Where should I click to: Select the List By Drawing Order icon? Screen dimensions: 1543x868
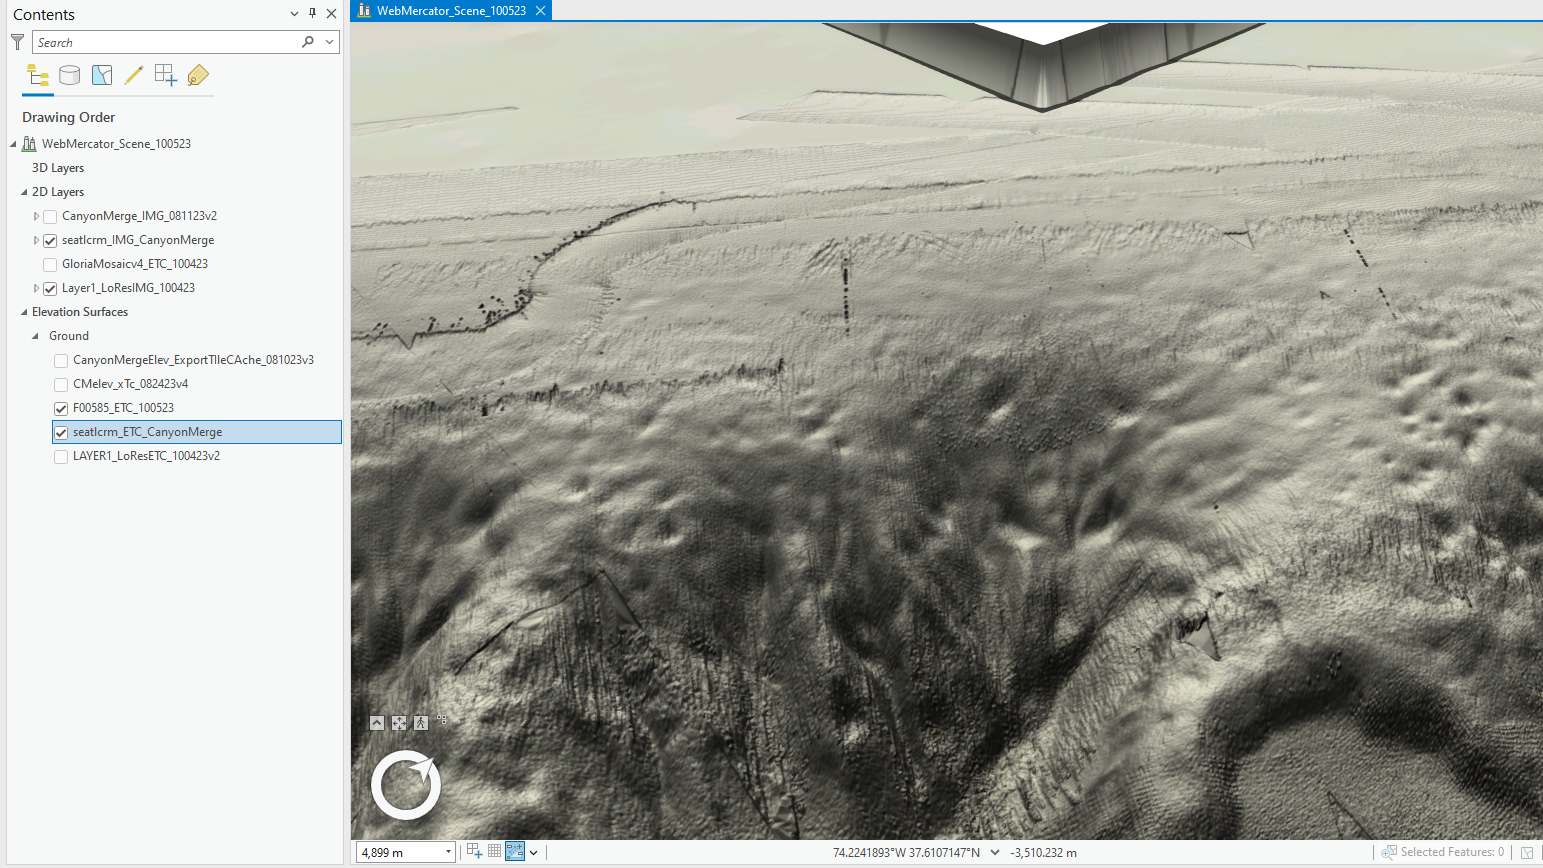pos(37,75)
